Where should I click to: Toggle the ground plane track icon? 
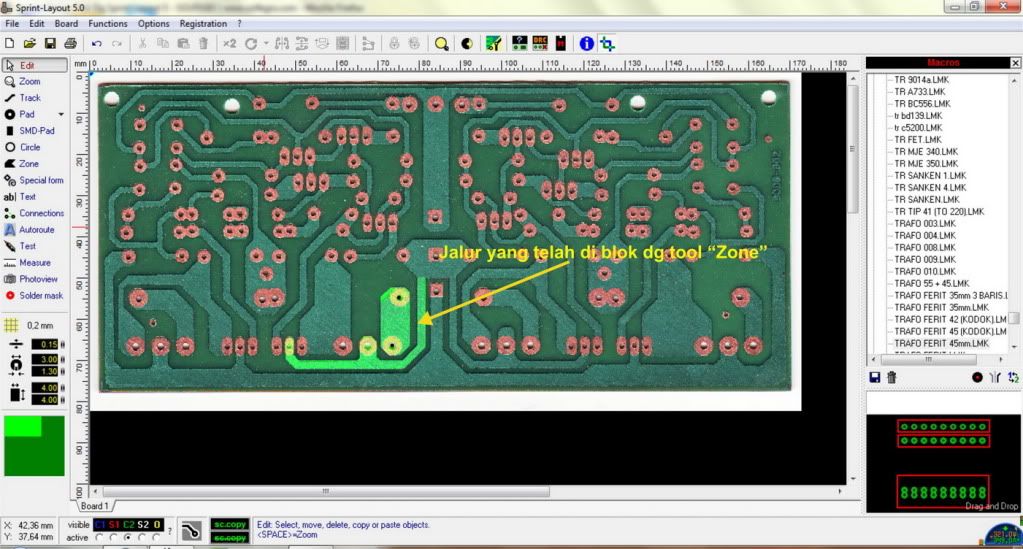click(191, 531)
